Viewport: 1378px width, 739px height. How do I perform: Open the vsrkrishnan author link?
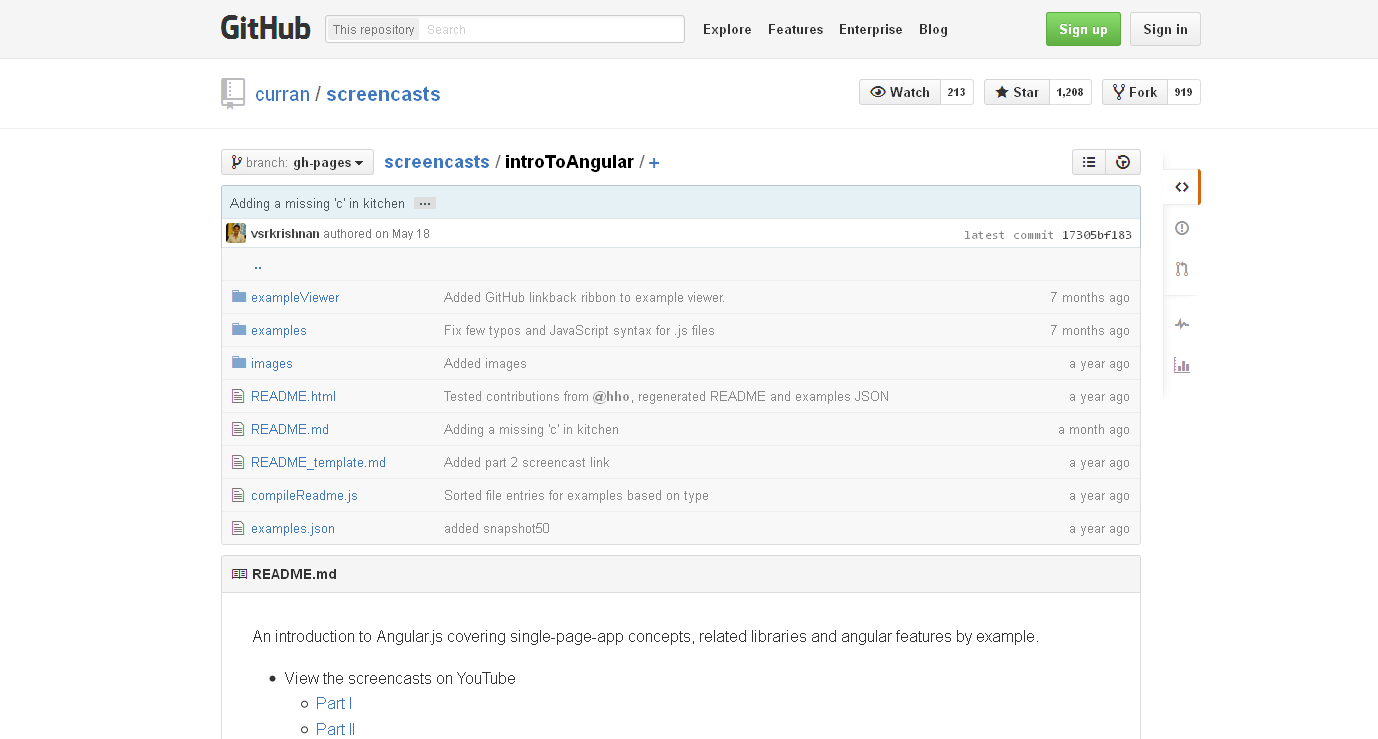coord(285,234)
